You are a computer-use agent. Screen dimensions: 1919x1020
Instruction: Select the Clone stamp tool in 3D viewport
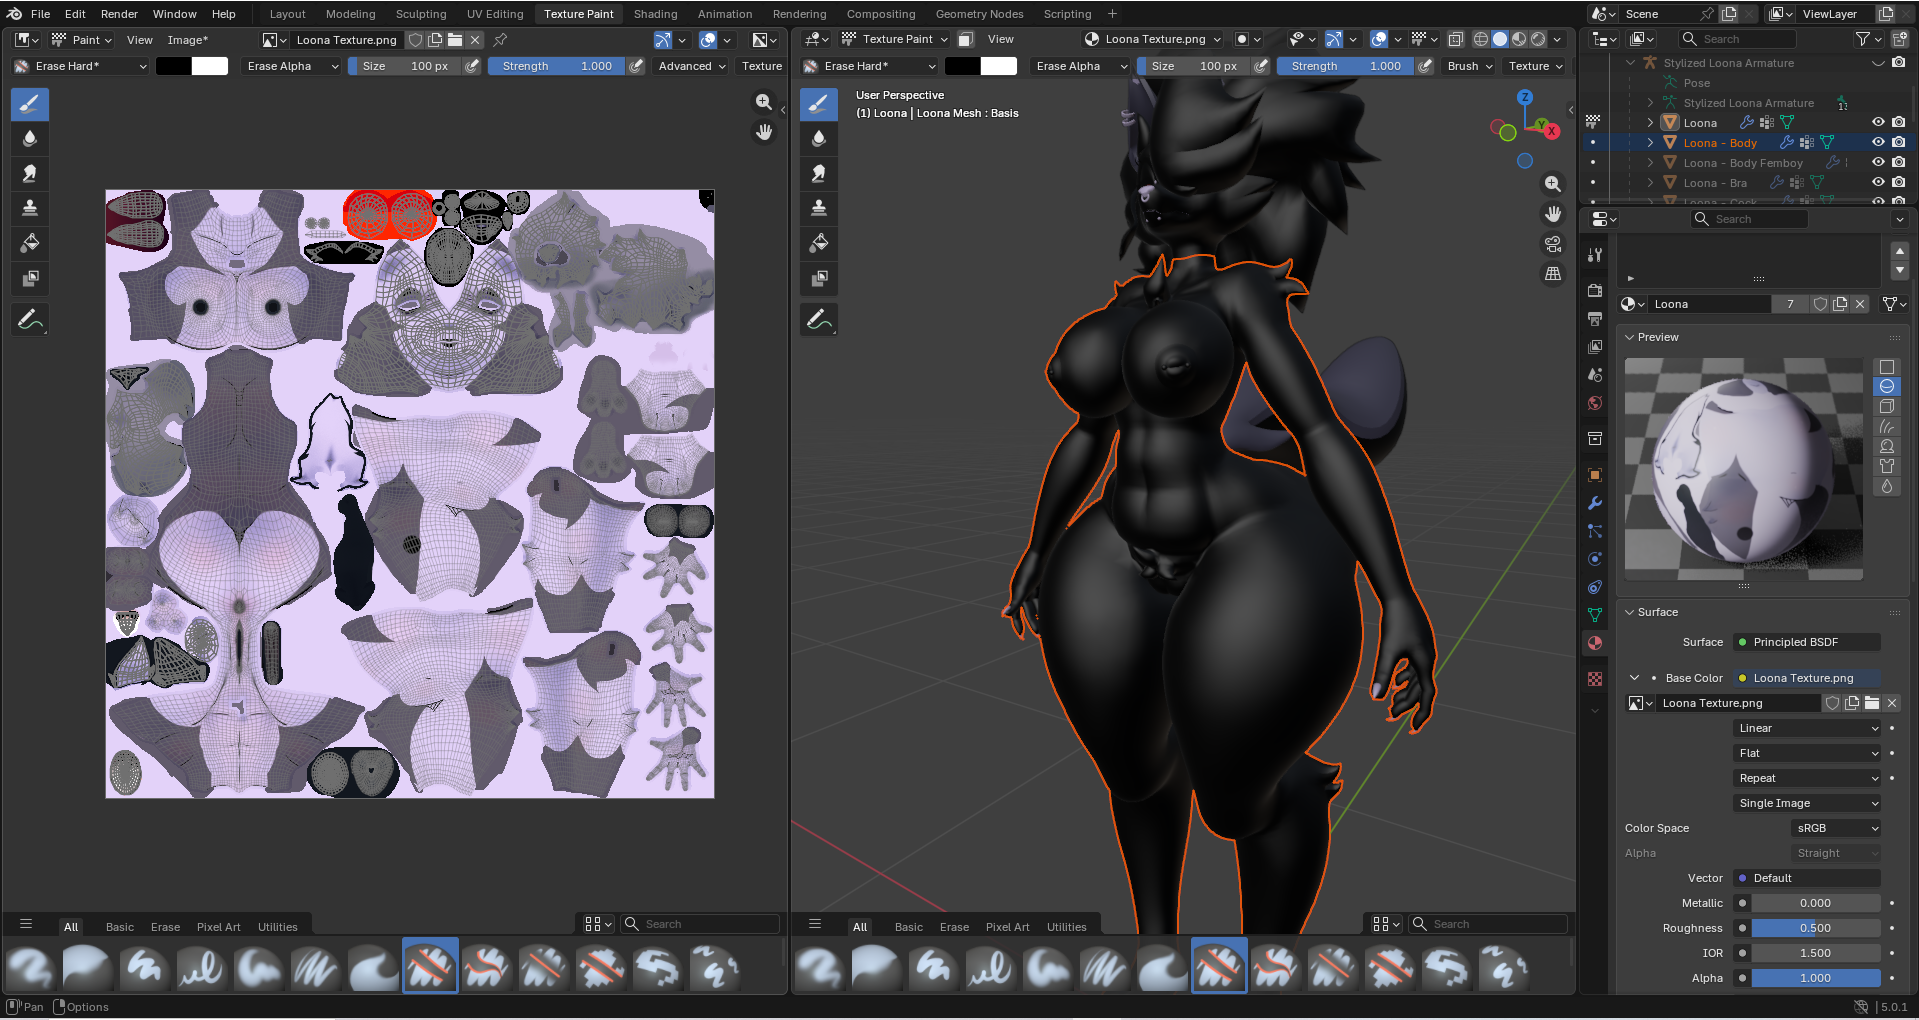click(x=819, y=208)
